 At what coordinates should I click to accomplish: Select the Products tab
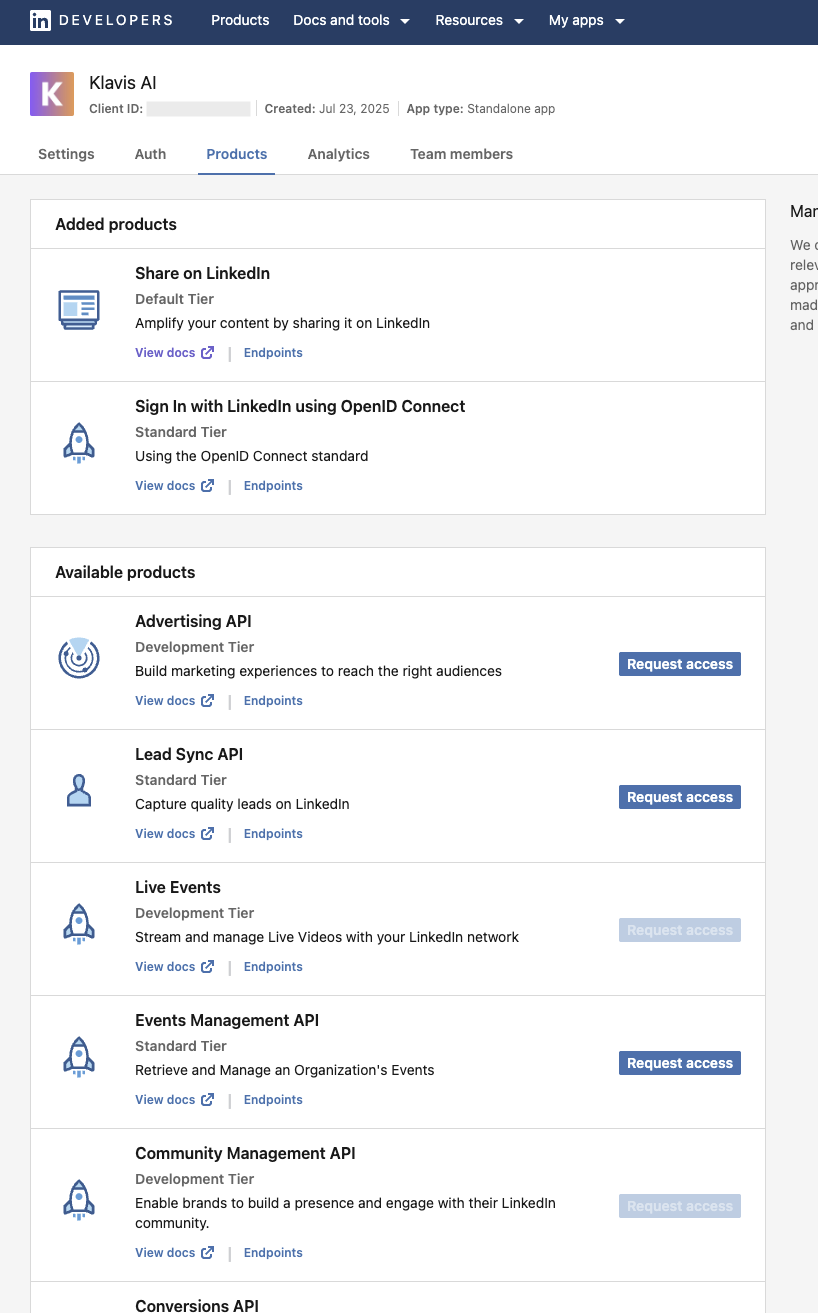[236, 154]
